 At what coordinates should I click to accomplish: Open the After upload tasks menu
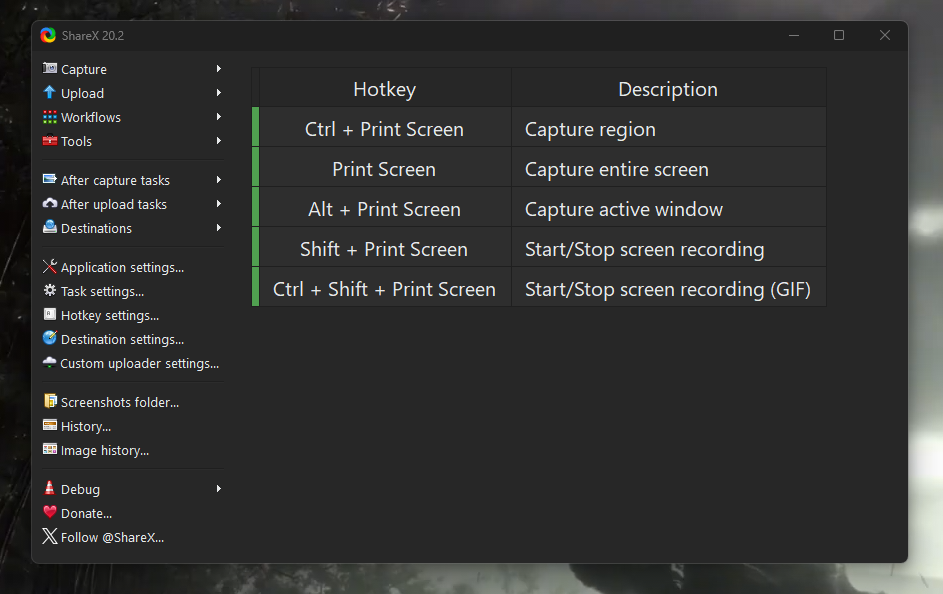point(132,204)
